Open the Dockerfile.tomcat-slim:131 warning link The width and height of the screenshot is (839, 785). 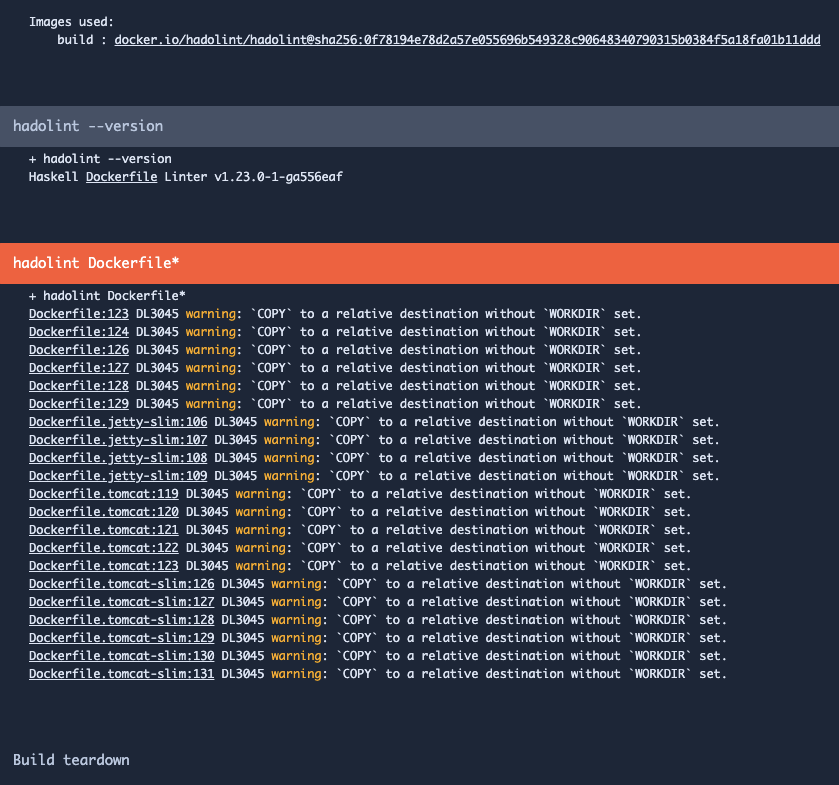click(121, 673)
